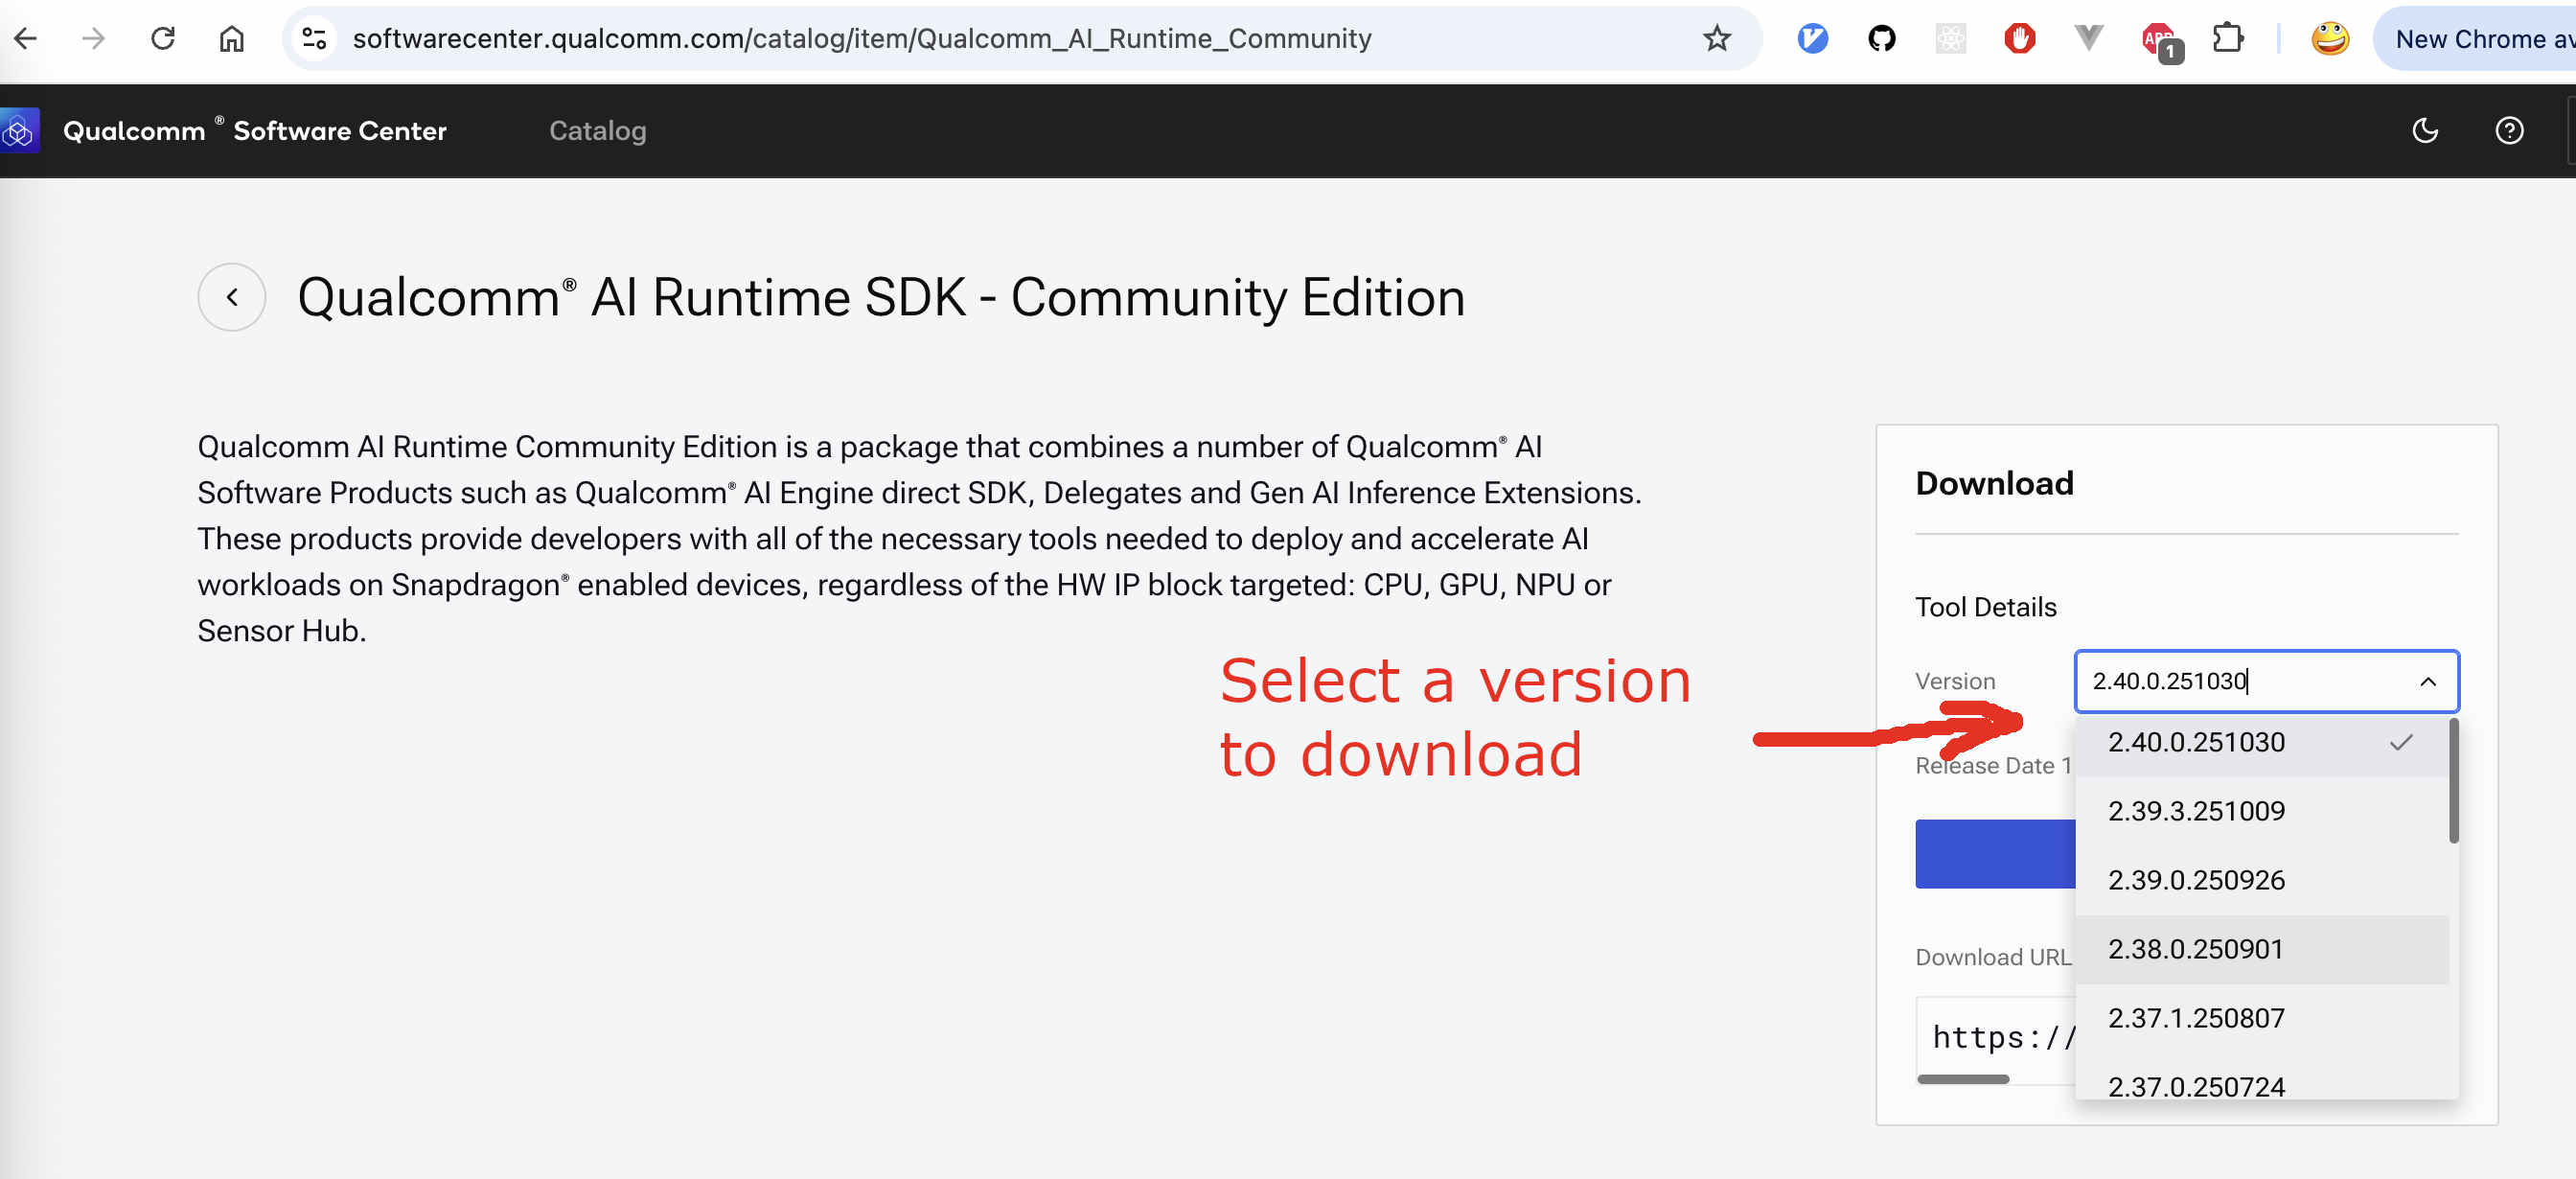The image size is (2576, 1179).
Task: Open the Catalog menu item
Action: [x=597, y=131]
